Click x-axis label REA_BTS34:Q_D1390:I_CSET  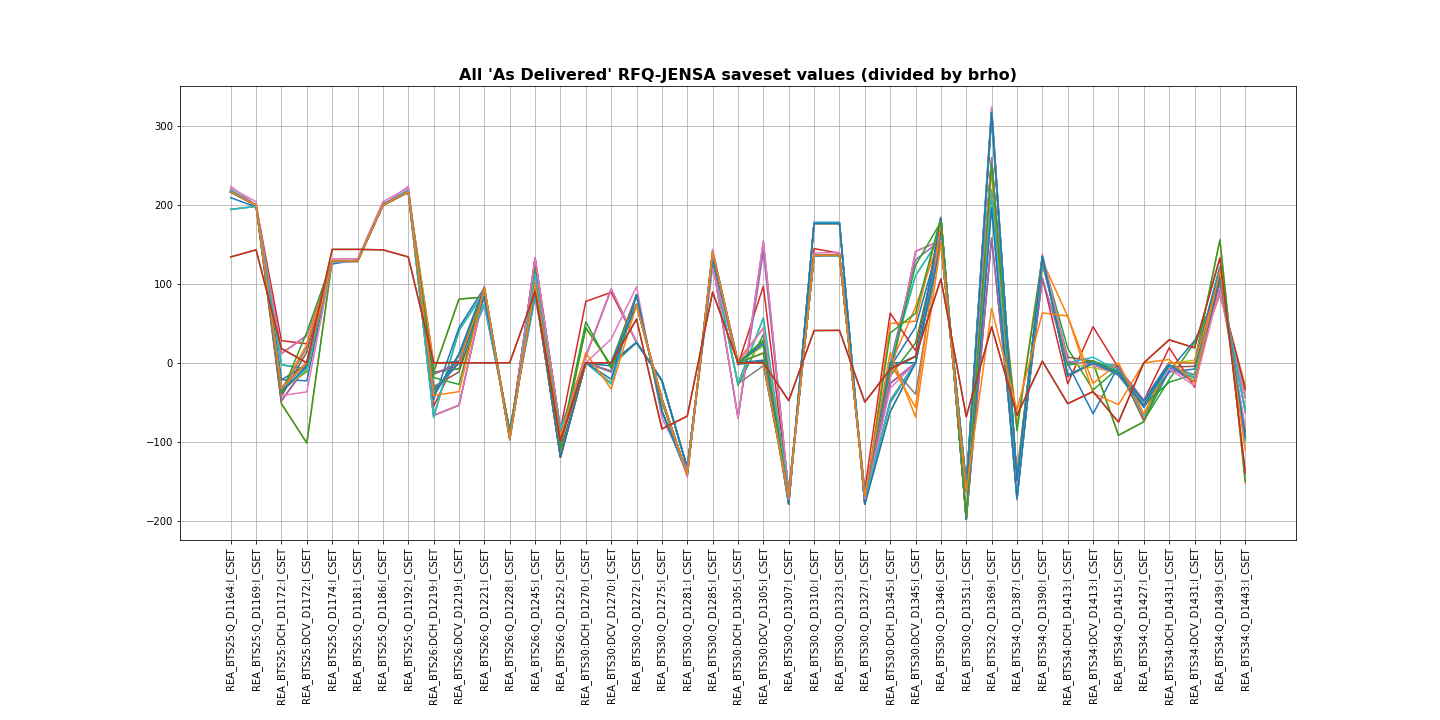click(x=1043, y=620)
